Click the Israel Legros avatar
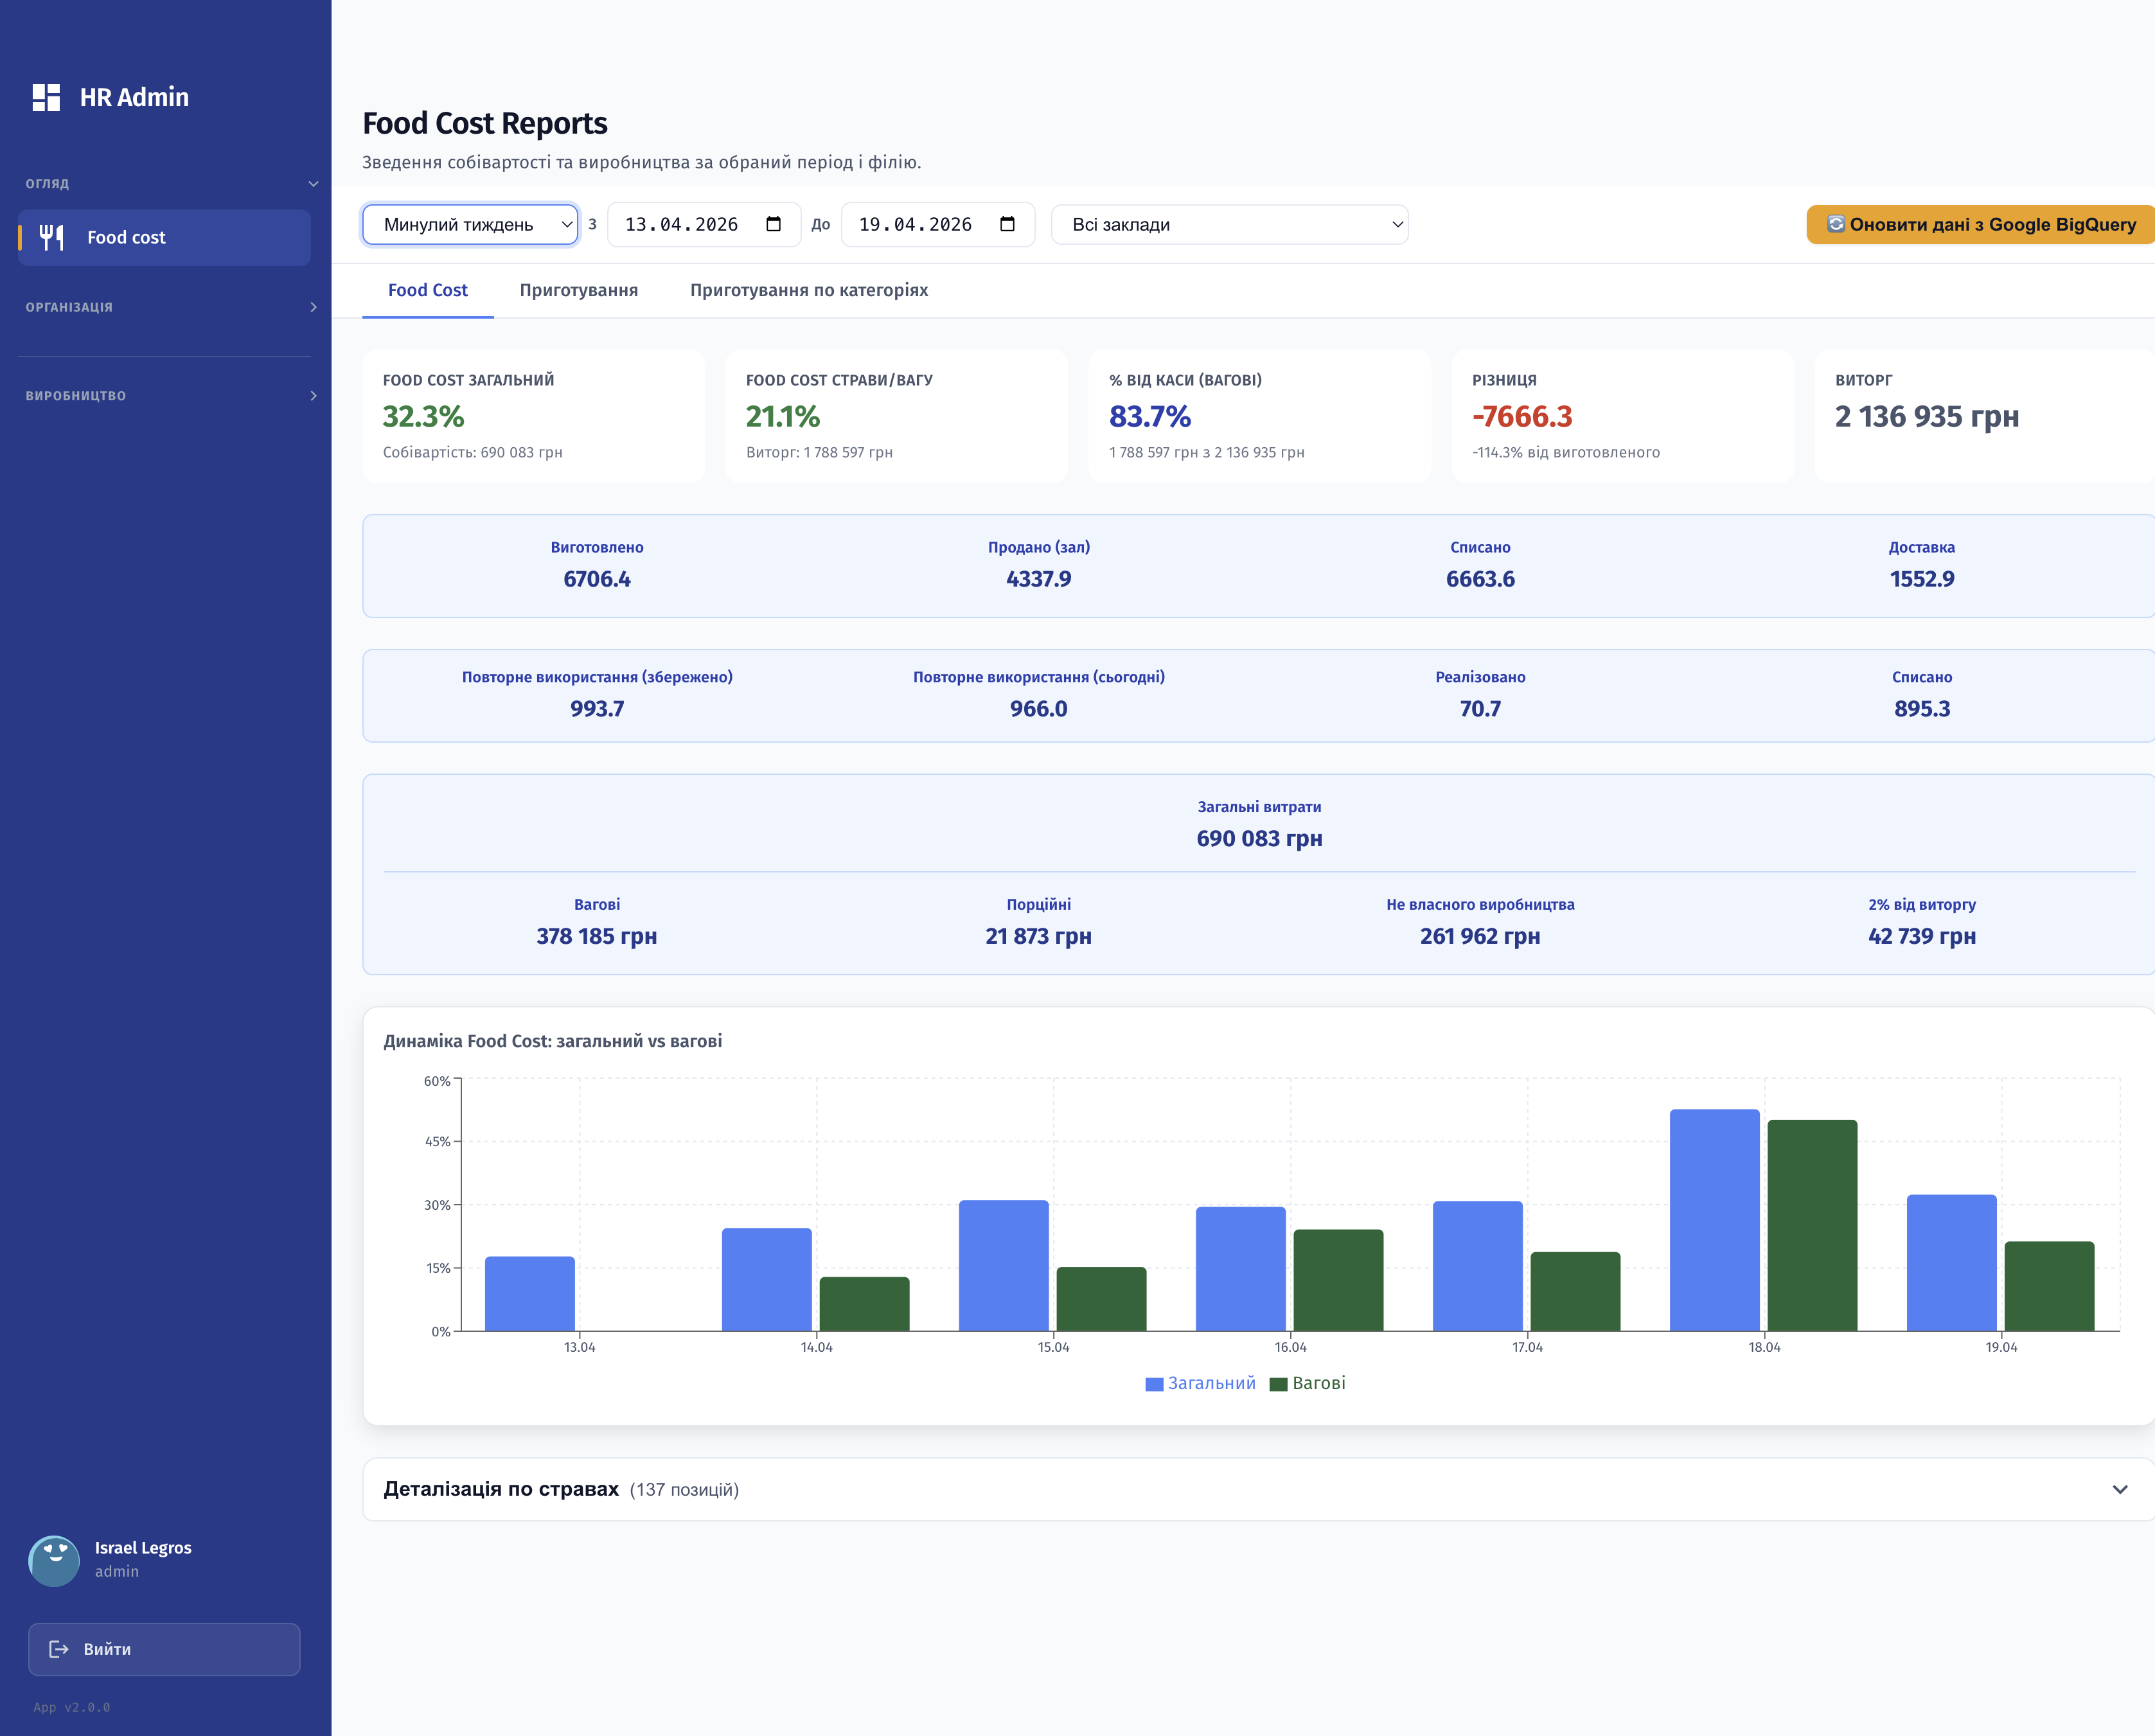 [54, 1560]
